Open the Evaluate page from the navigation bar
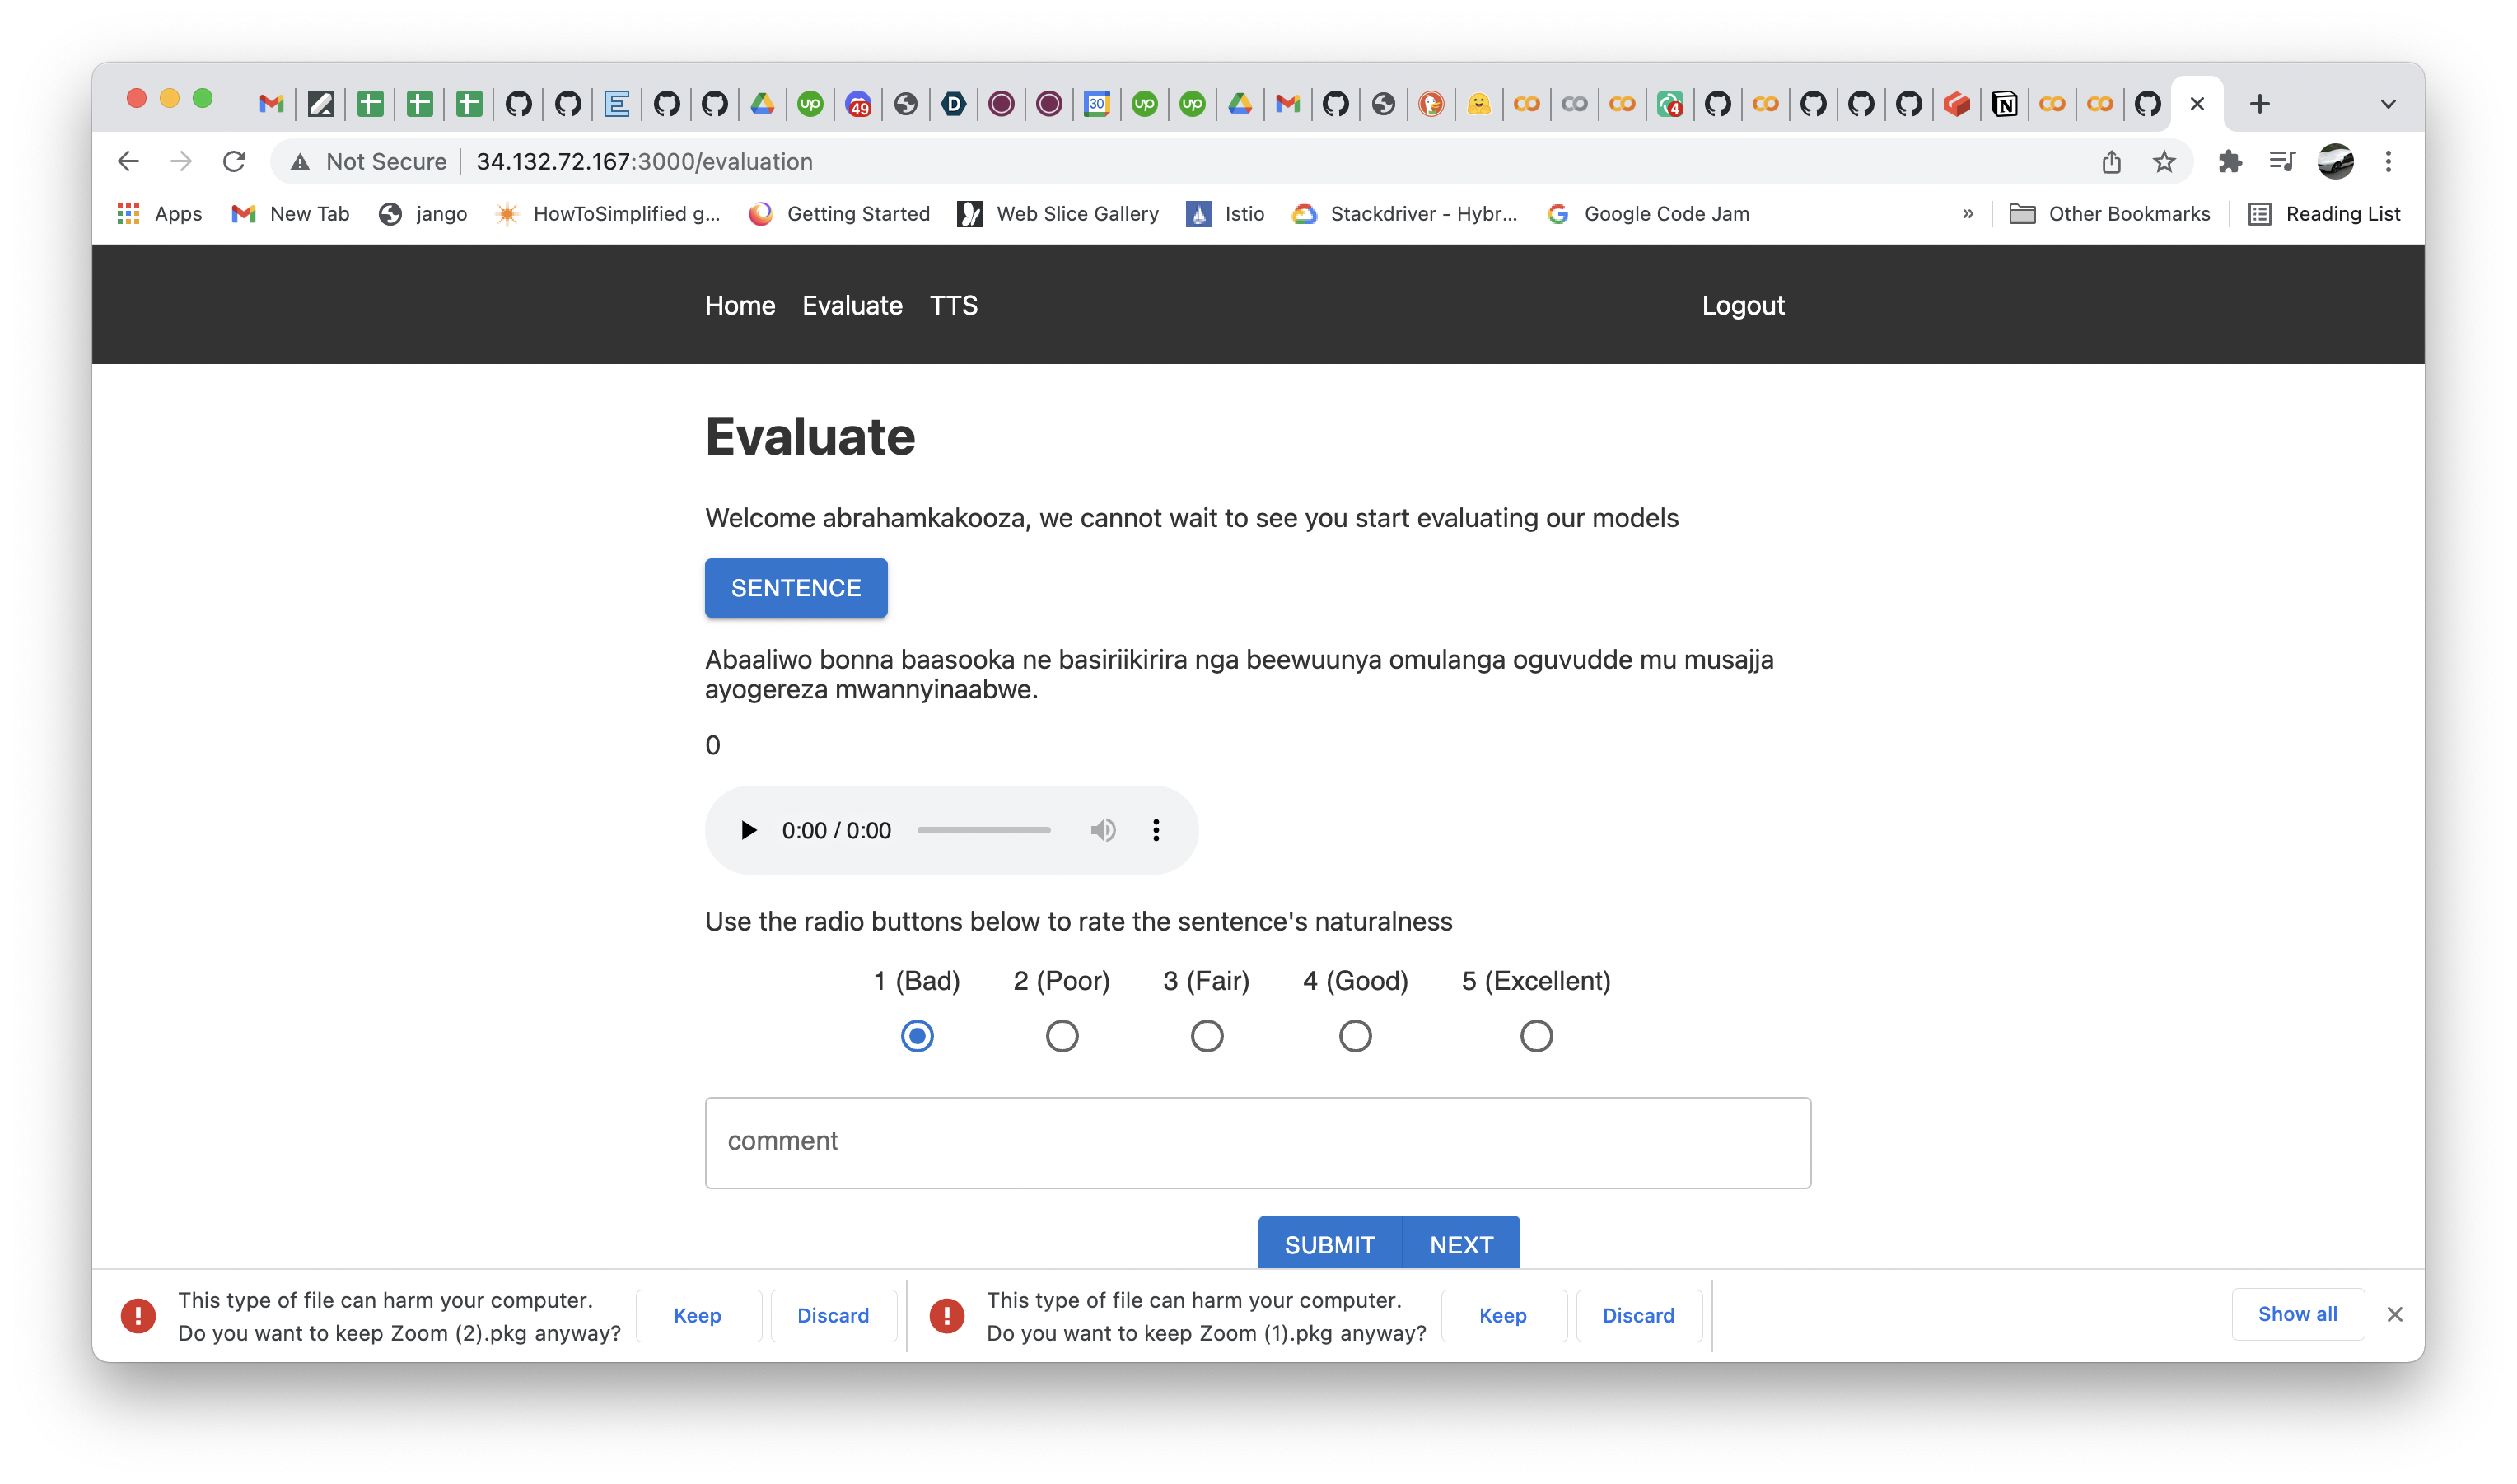2517x1484 pixels. [851, 305]
